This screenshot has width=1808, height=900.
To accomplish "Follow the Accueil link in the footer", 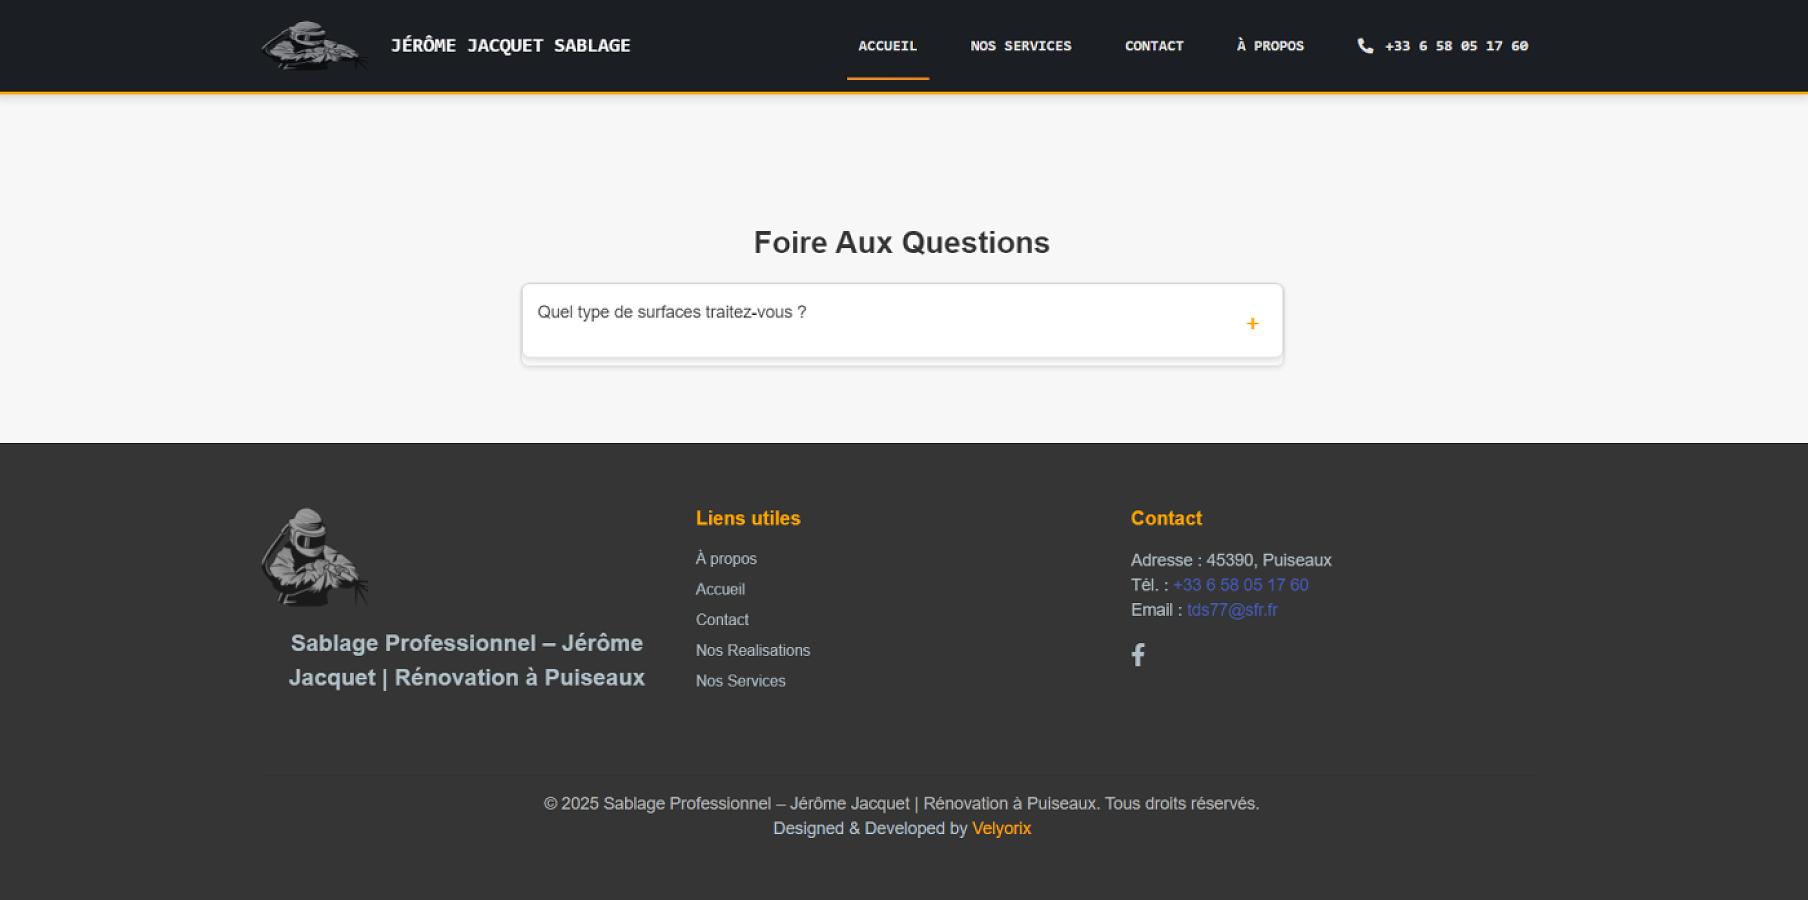I will click(720, 590).
